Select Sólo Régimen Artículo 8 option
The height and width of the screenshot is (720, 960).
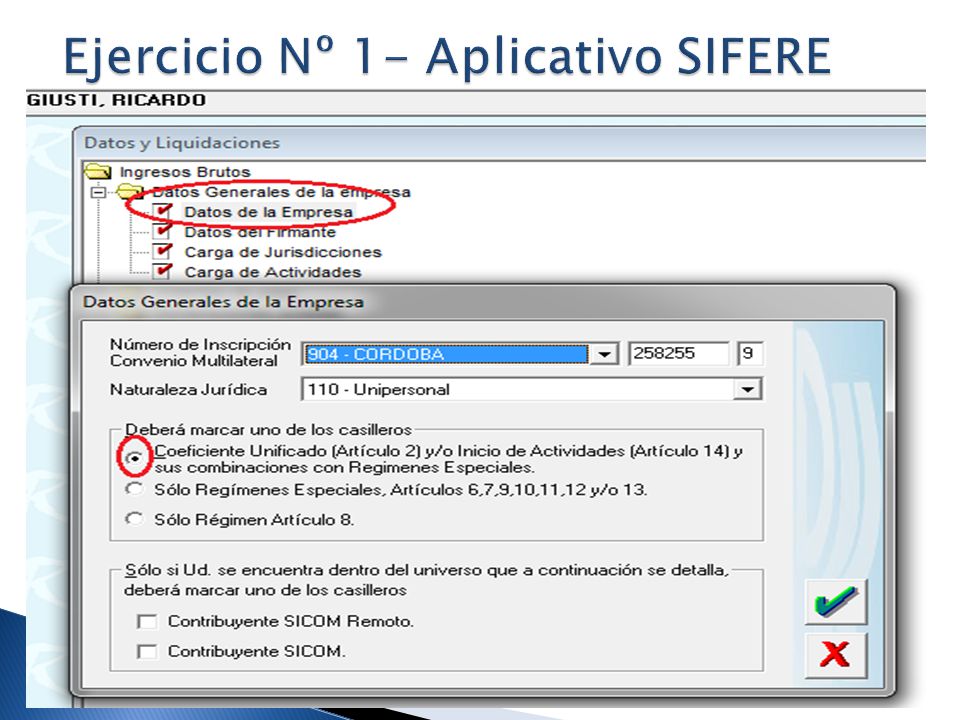coord(134,519)
